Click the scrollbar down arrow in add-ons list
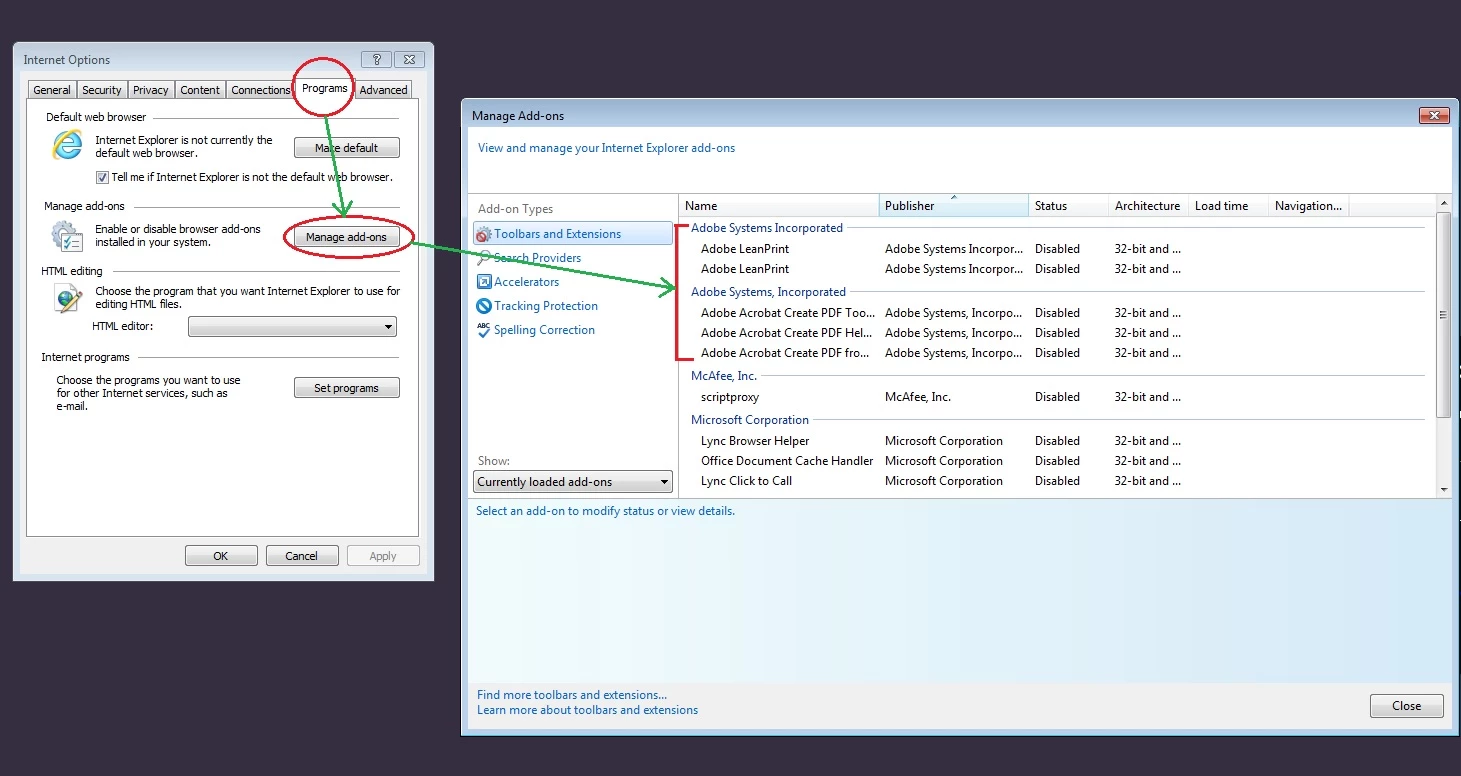The height and width of the screenshot is (776, 1461). tap(1443, 489)
